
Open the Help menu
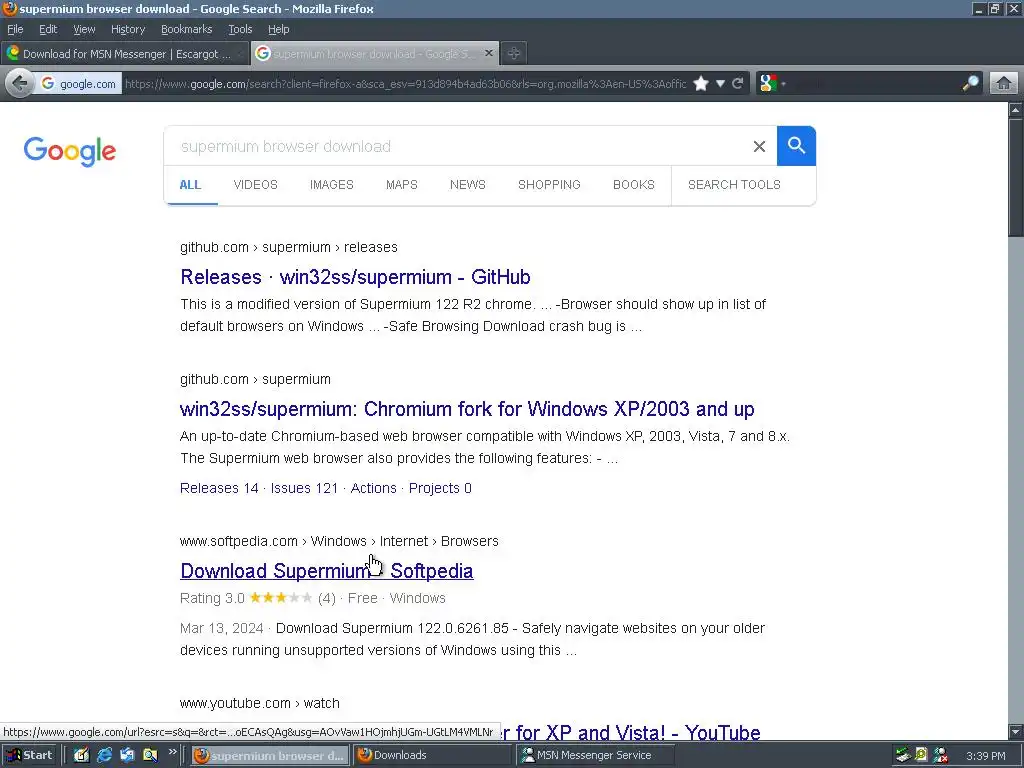278,29
